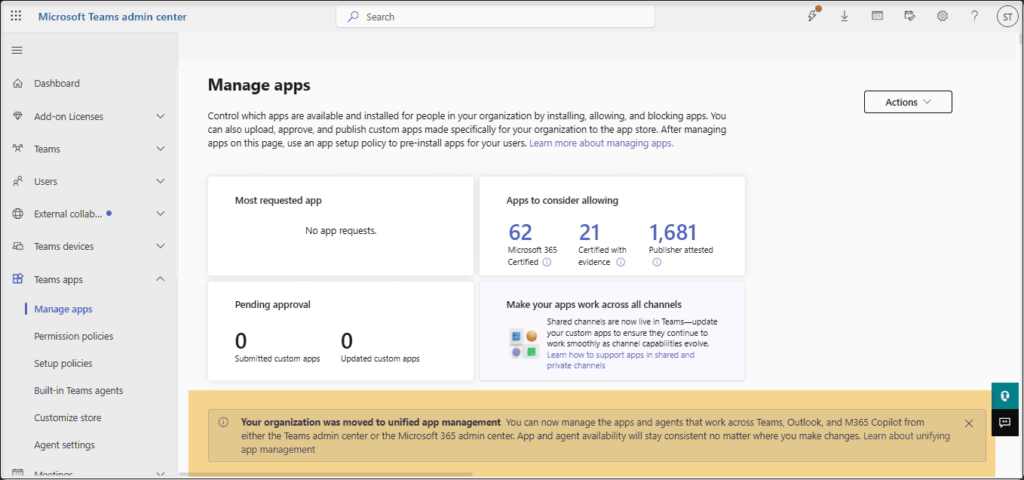
Task: Click the Teams people icon in sidebar
Action: click(18, 149)
